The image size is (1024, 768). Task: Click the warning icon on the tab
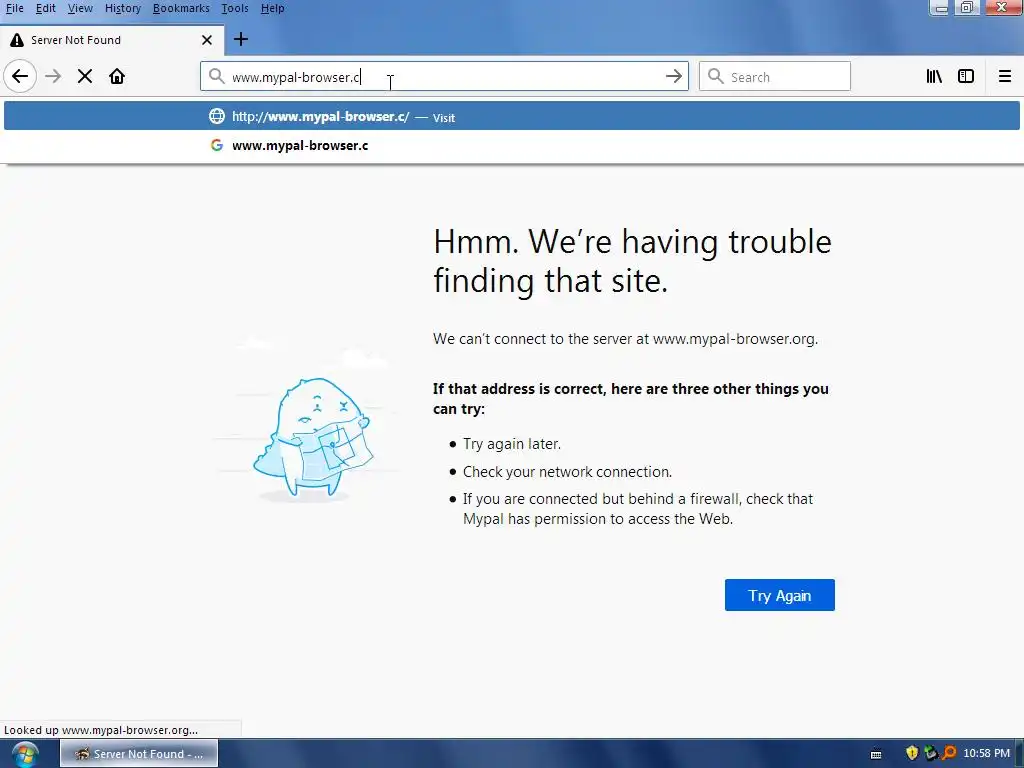17,40
